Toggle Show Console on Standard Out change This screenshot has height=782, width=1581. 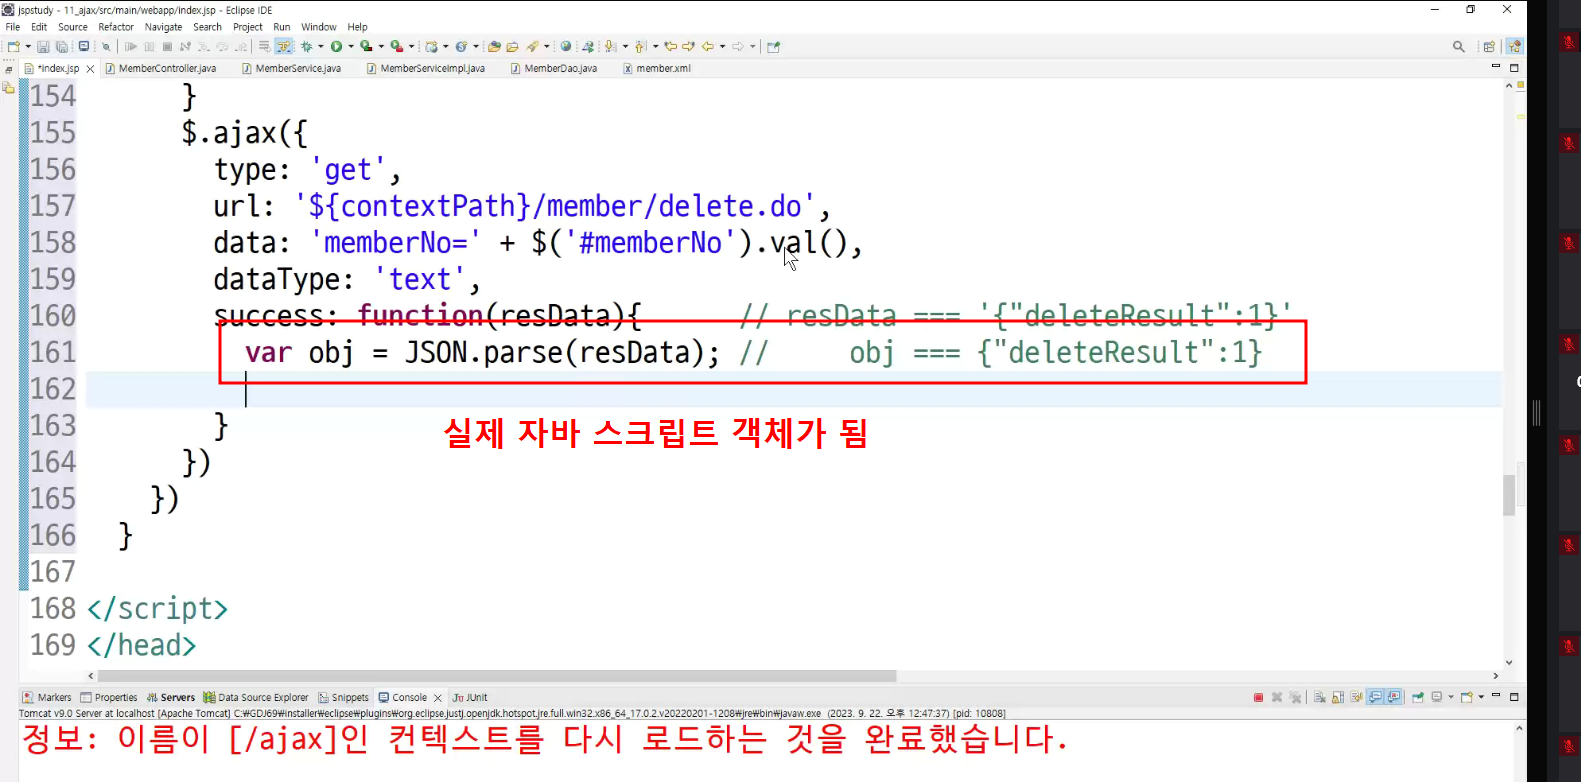[x=1375, y=698]
